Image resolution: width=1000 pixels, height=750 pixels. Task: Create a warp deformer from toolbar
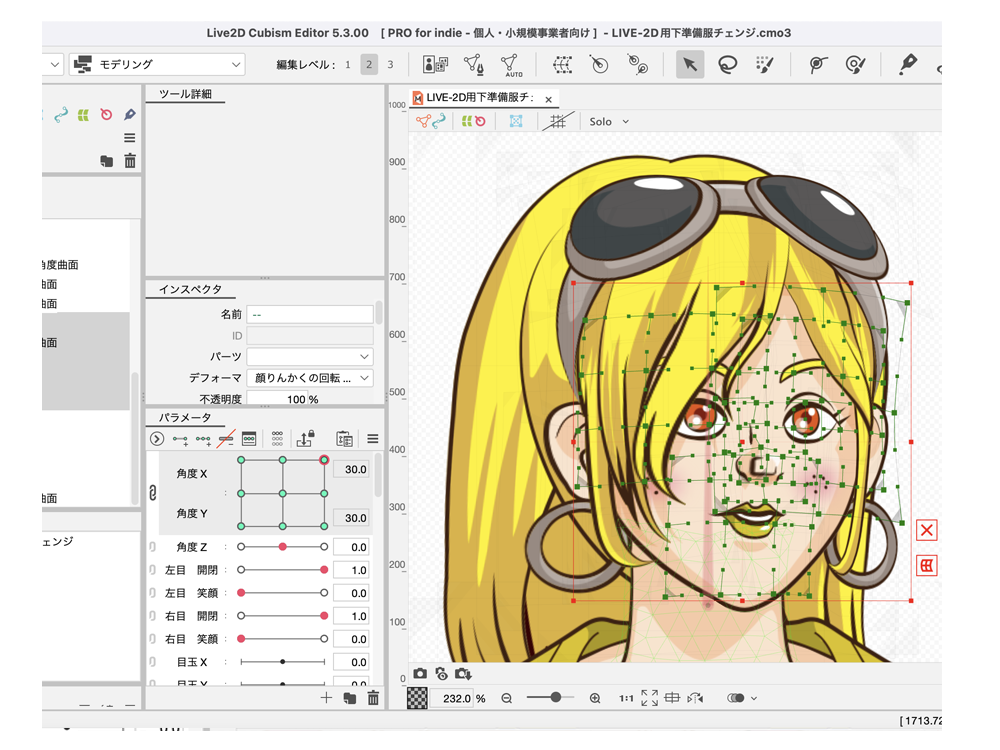(x=562, y=64)
